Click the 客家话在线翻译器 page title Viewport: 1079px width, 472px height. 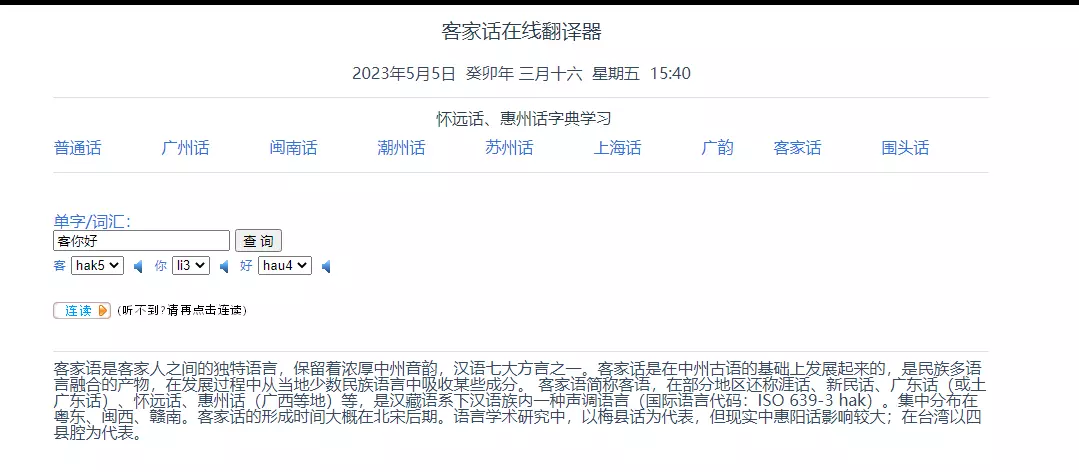click(x=522, y=32)
